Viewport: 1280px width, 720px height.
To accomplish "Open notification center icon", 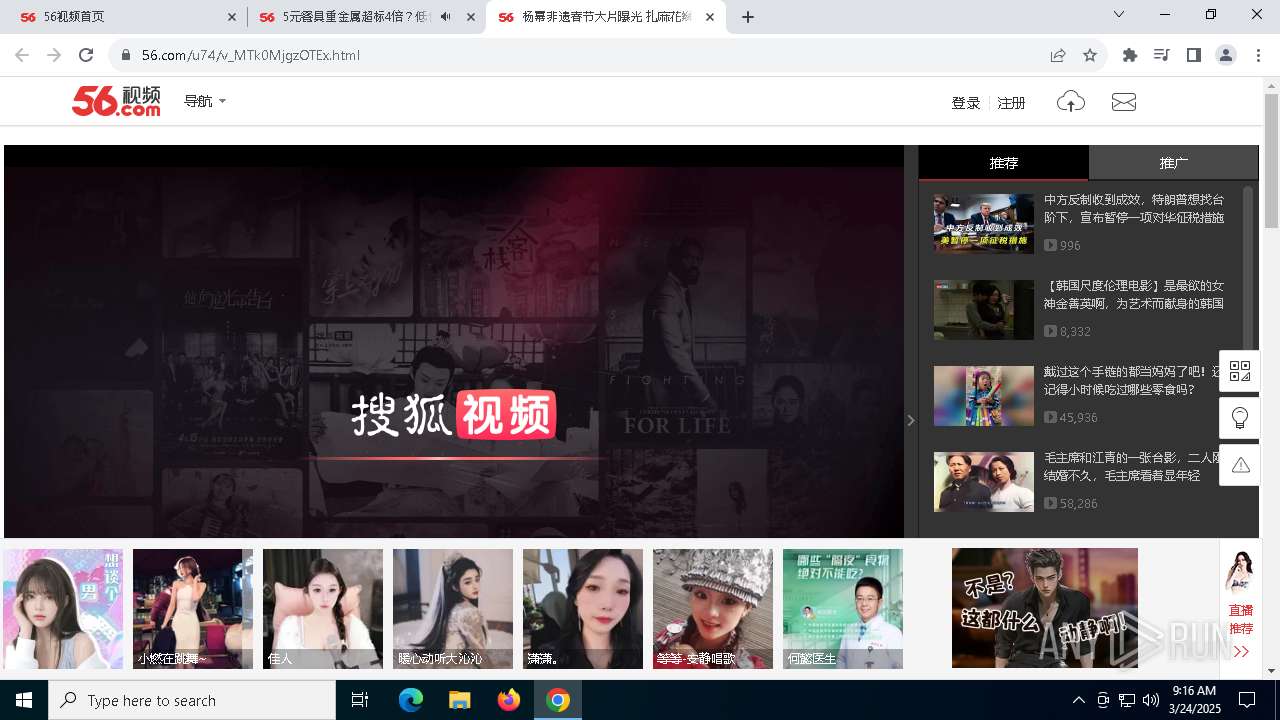I will pyautogui.click(x=1247, y=700).
